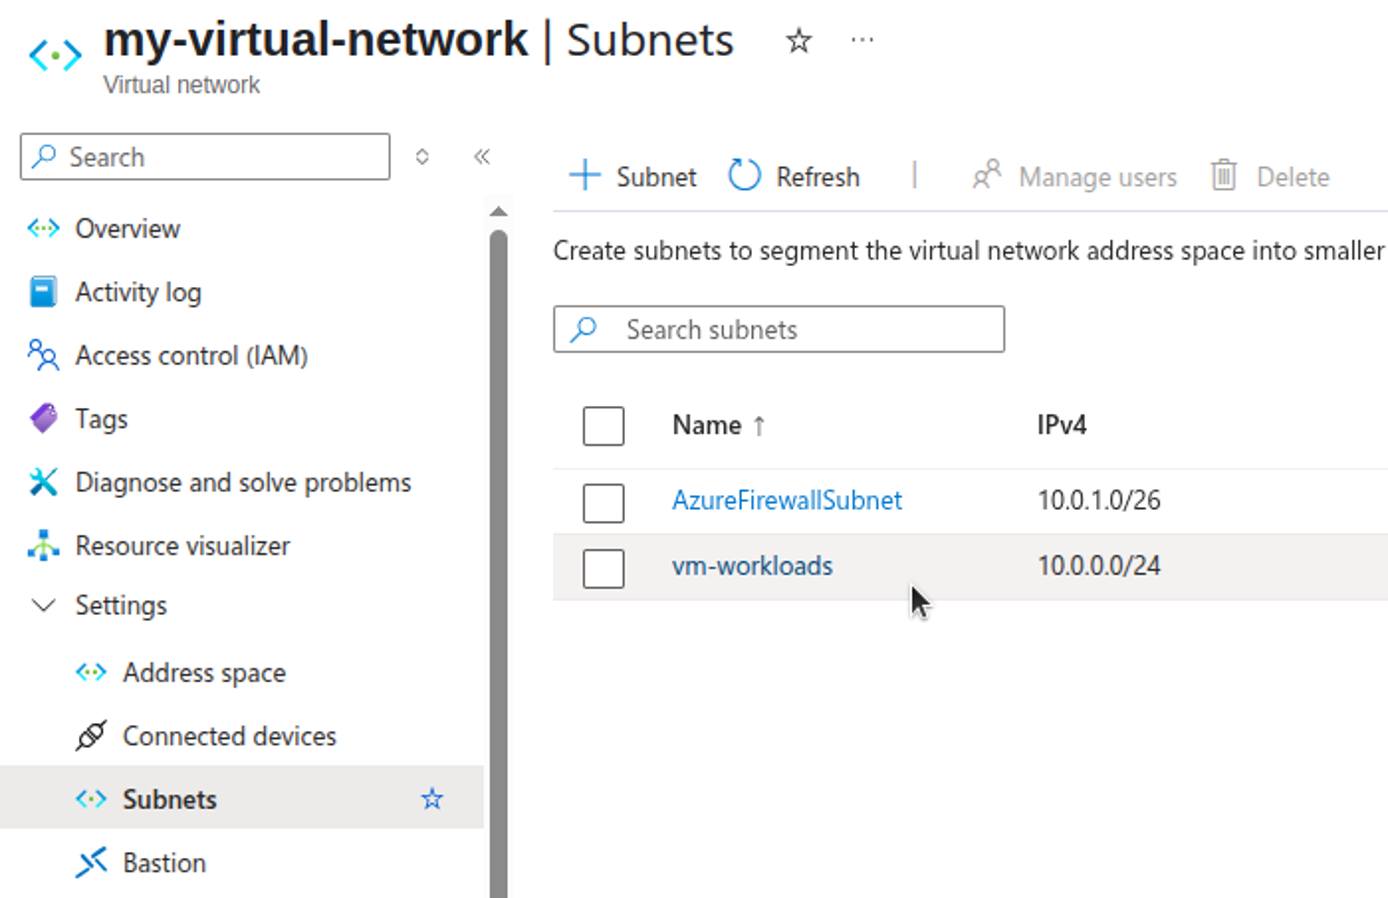Click the Connected devices icon
This screenshot has height=898, width=1388.
(x=90, y=736)
